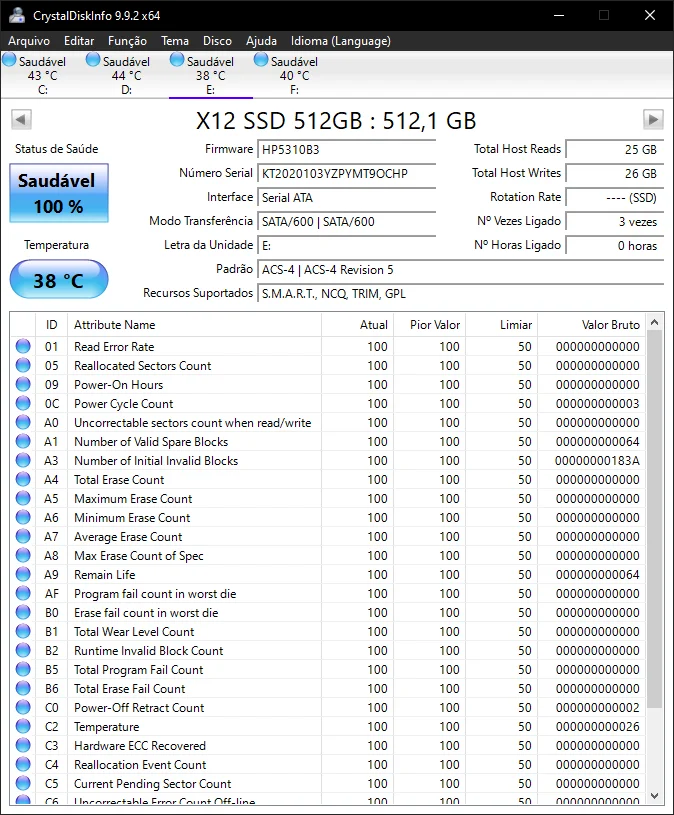Click the Atual column header
Image resolution: width=674 pixels, height=815 pixels.
pyautogui.click(x=358, y=325)
